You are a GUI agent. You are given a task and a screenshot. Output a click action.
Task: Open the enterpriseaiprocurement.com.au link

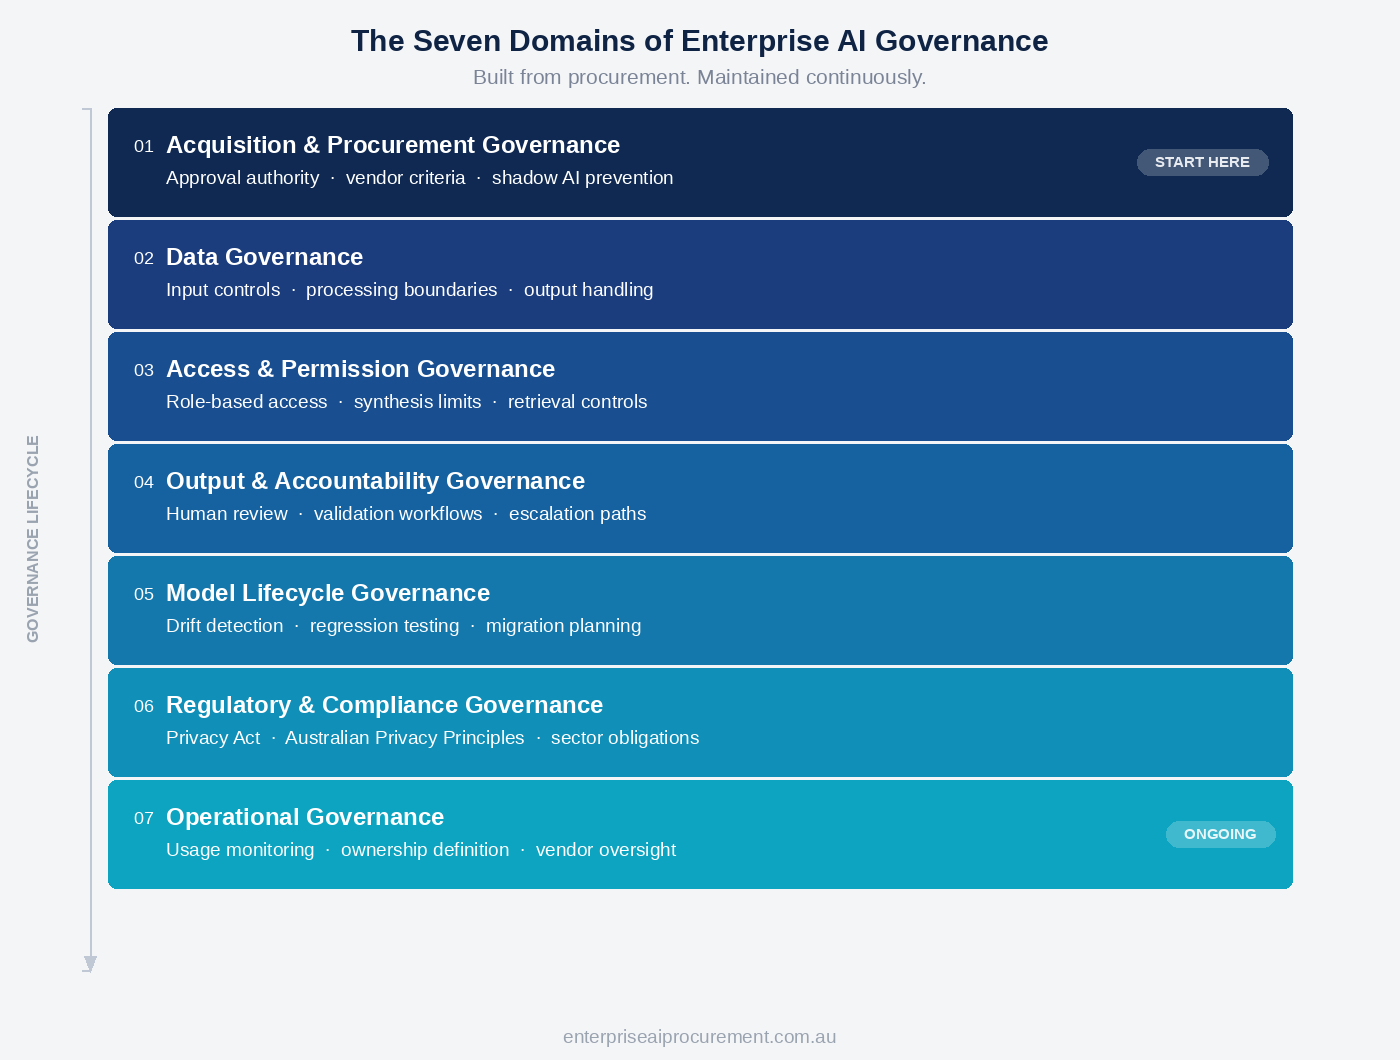coord(699,1036)
